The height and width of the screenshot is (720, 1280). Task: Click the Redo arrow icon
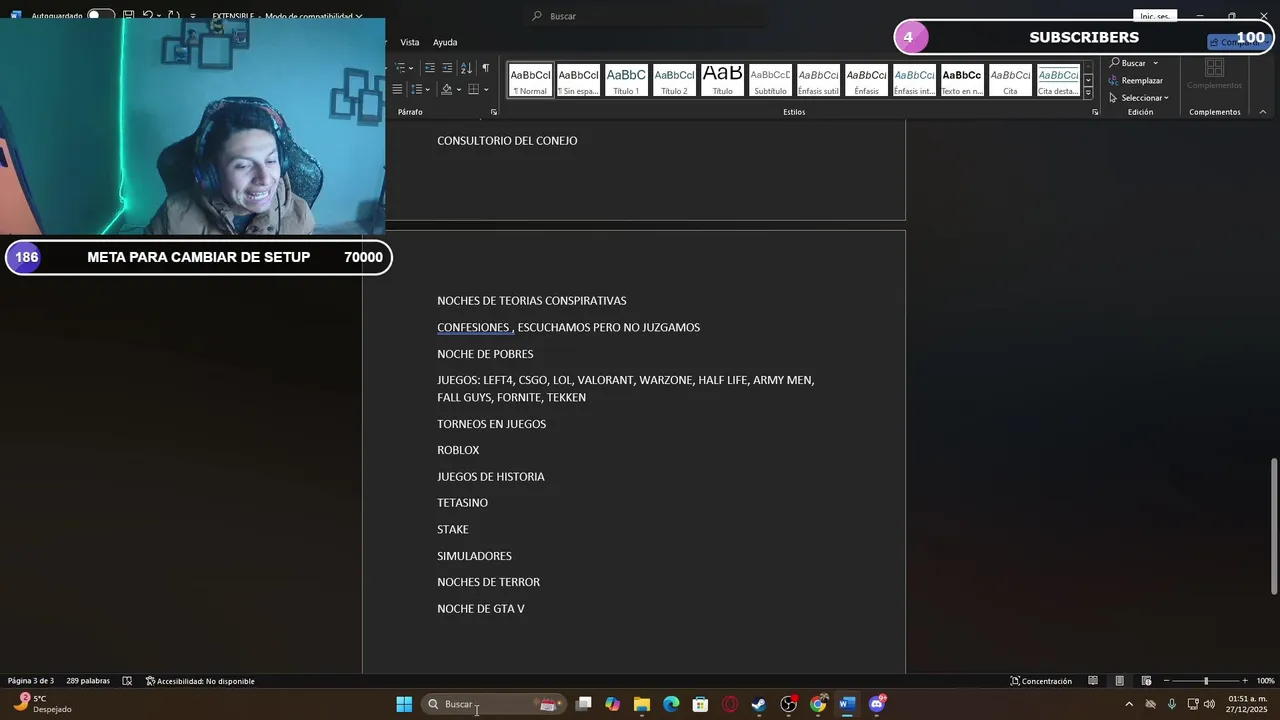(172, 16)
